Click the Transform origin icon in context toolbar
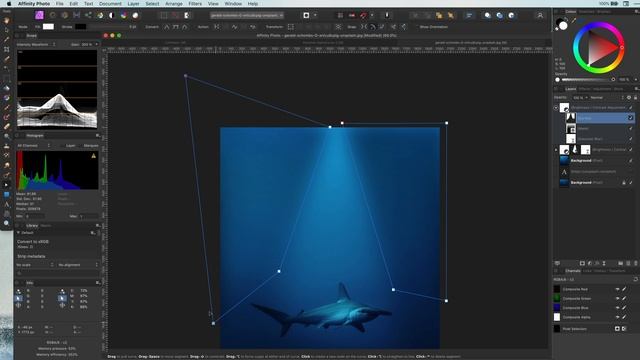The image size is (640, 360). click(x=338, y=27)
